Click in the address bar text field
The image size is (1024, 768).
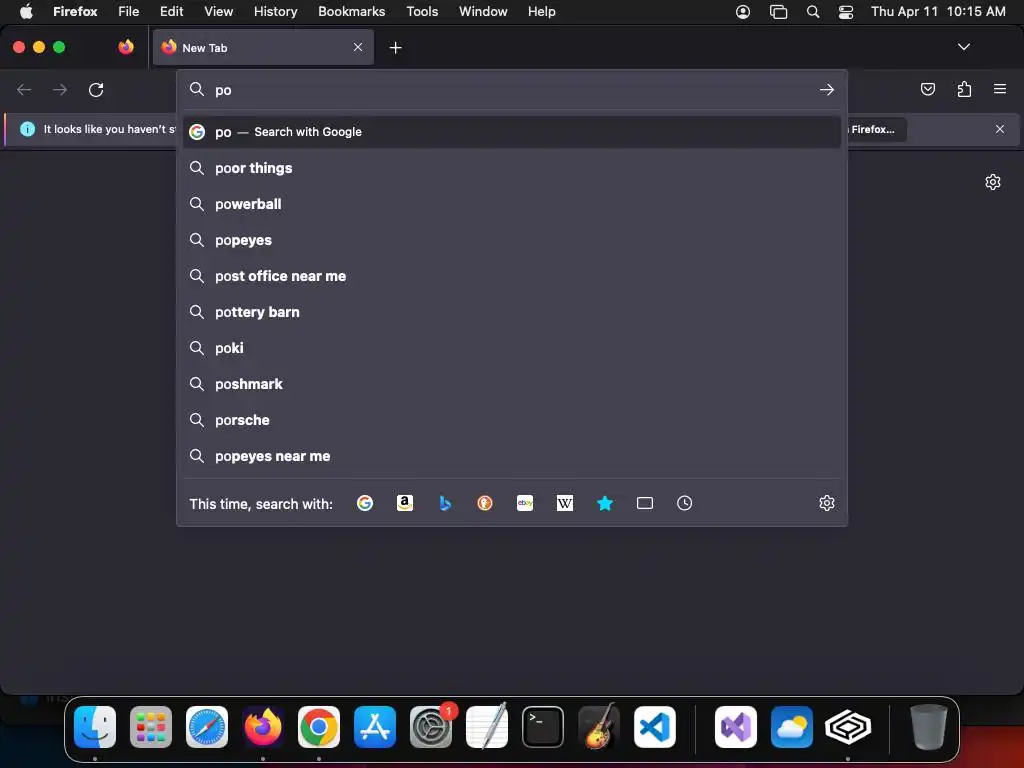pos(513,89)
